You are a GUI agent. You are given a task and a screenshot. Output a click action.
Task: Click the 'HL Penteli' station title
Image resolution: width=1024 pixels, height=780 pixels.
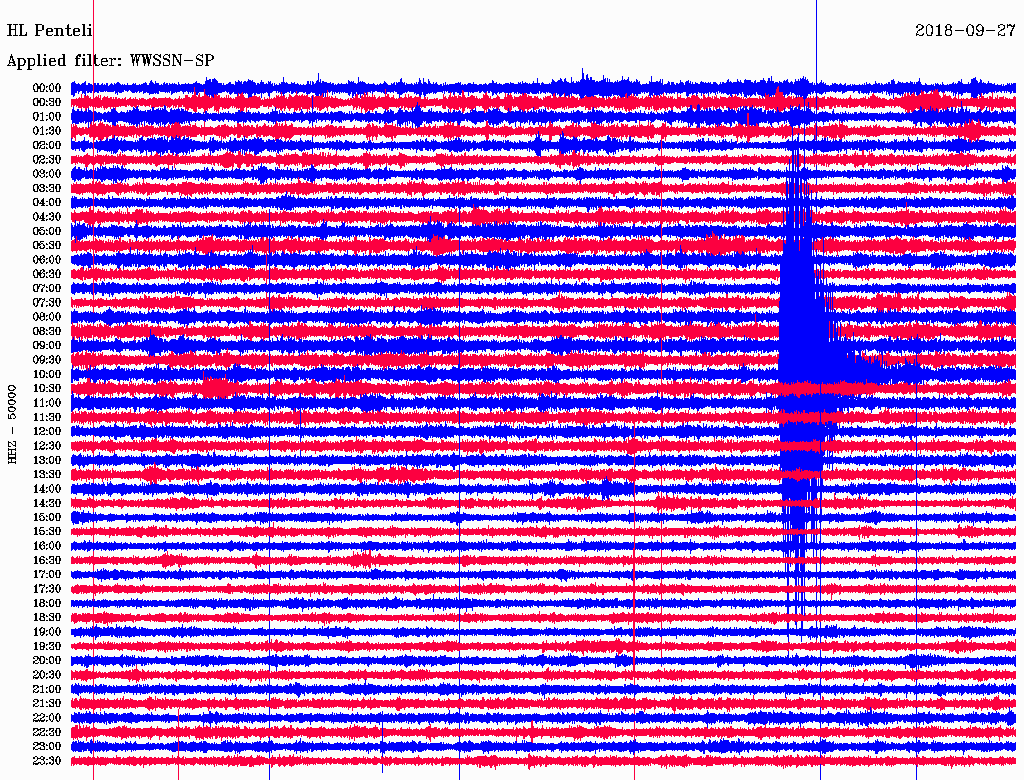point(50,31)
